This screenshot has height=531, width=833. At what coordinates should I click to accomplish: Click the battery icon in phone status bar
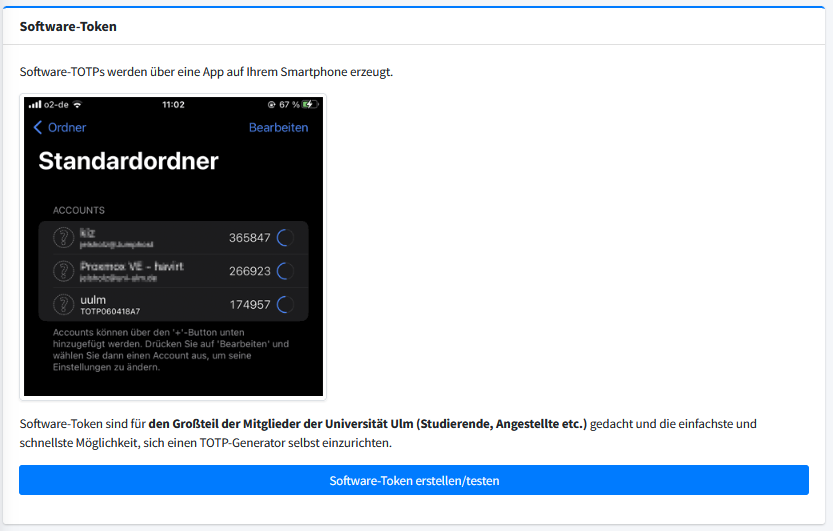(x=309, y=104)
